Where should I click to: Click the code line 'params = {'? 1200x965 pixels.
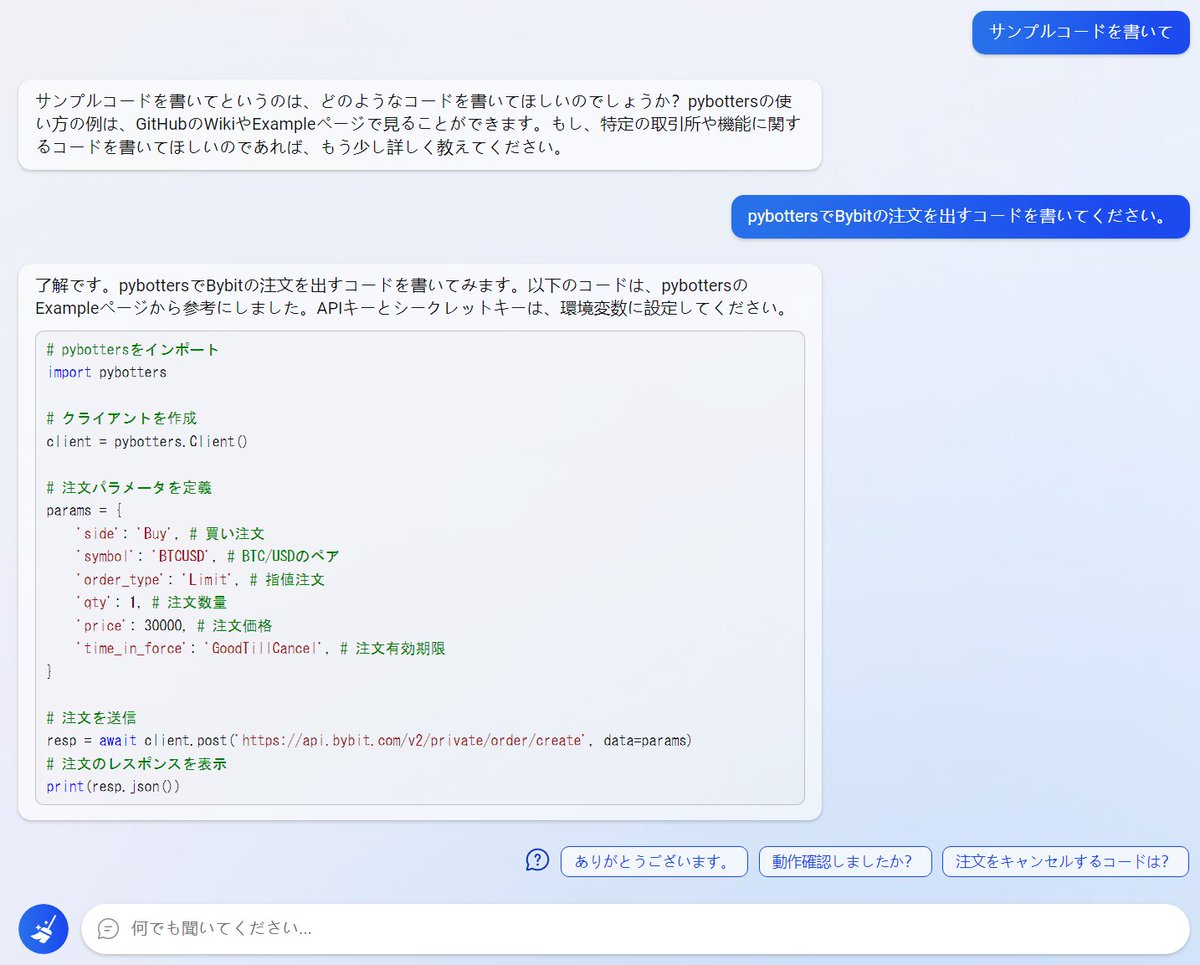[85, 510]
